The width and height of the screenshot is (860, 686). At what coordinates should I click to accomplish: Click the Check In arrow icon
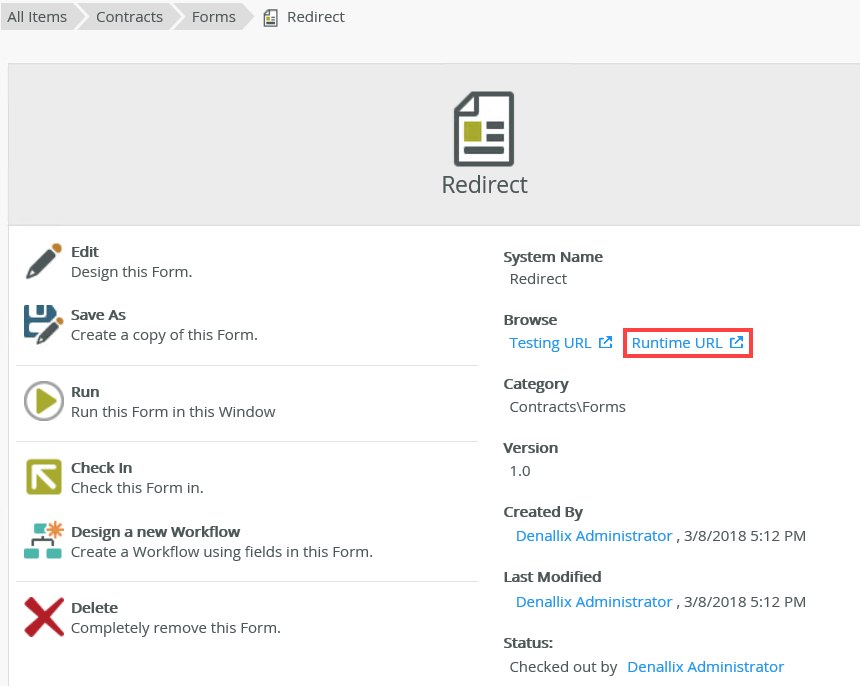(44, 477)
